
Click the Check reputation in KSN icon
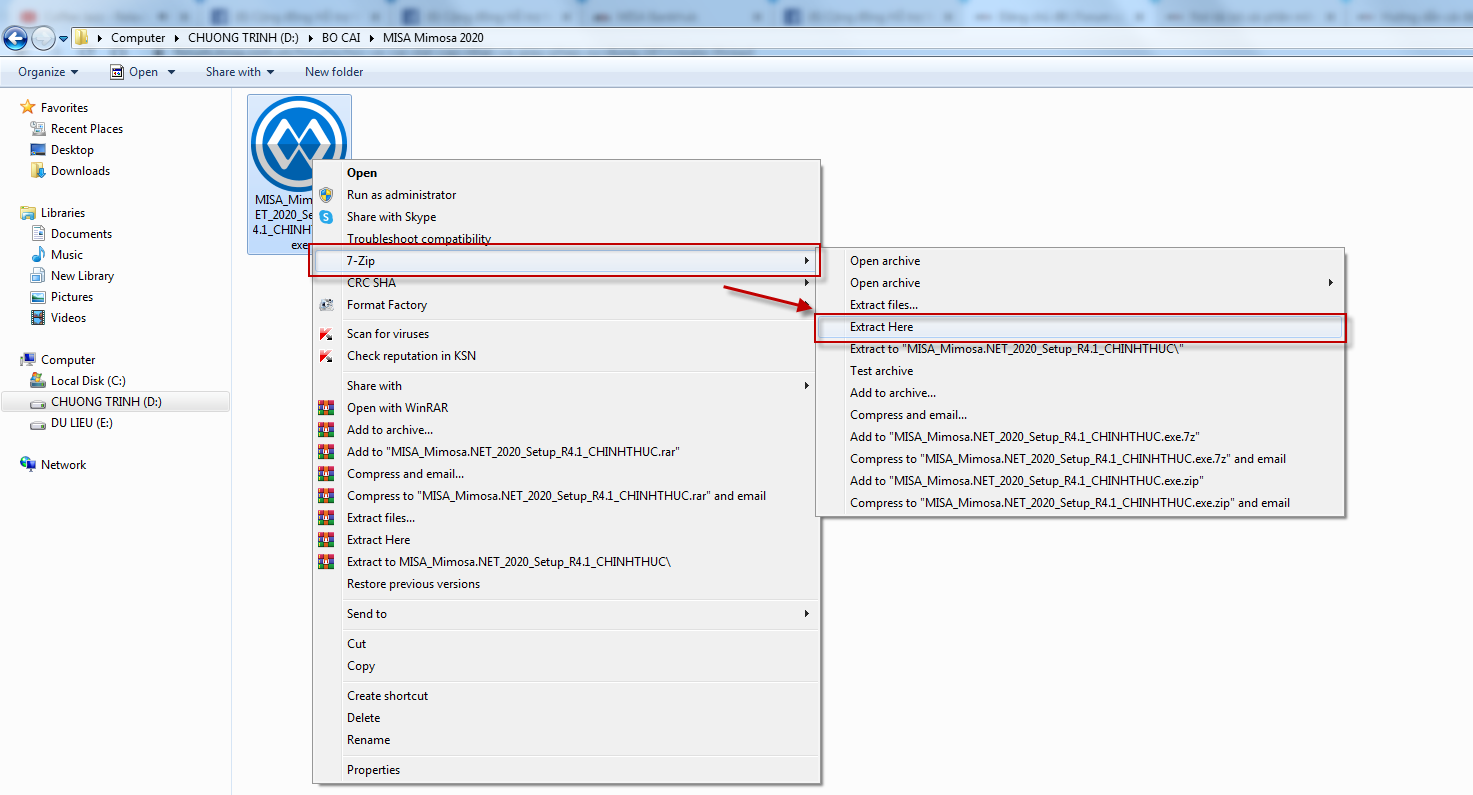pyautogui.click(x=326, y=356)
